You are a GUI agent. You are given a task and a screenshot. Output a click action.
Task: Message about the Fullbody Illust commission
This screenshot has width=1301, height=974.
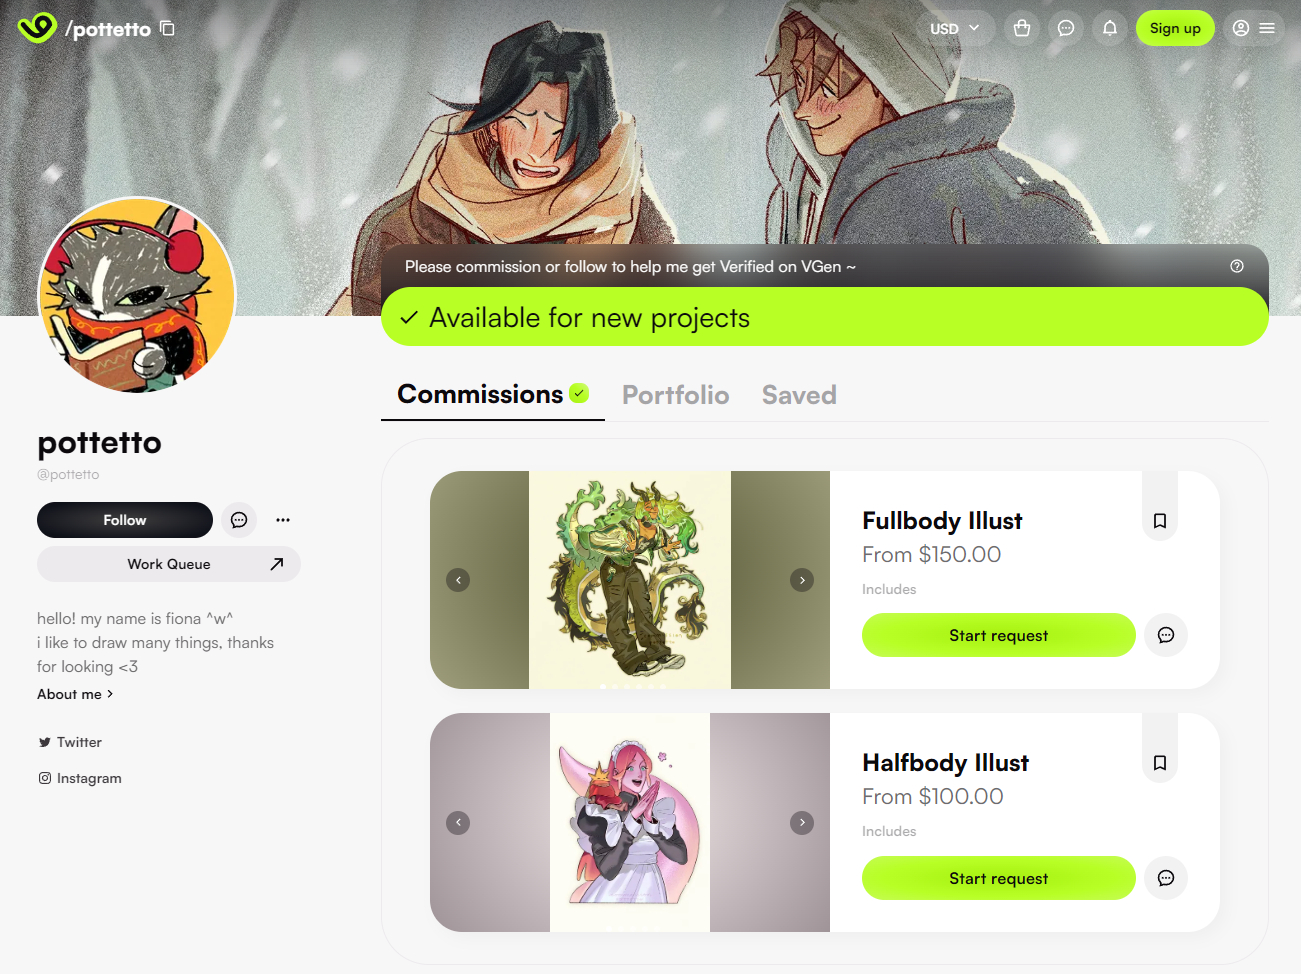1166,635
